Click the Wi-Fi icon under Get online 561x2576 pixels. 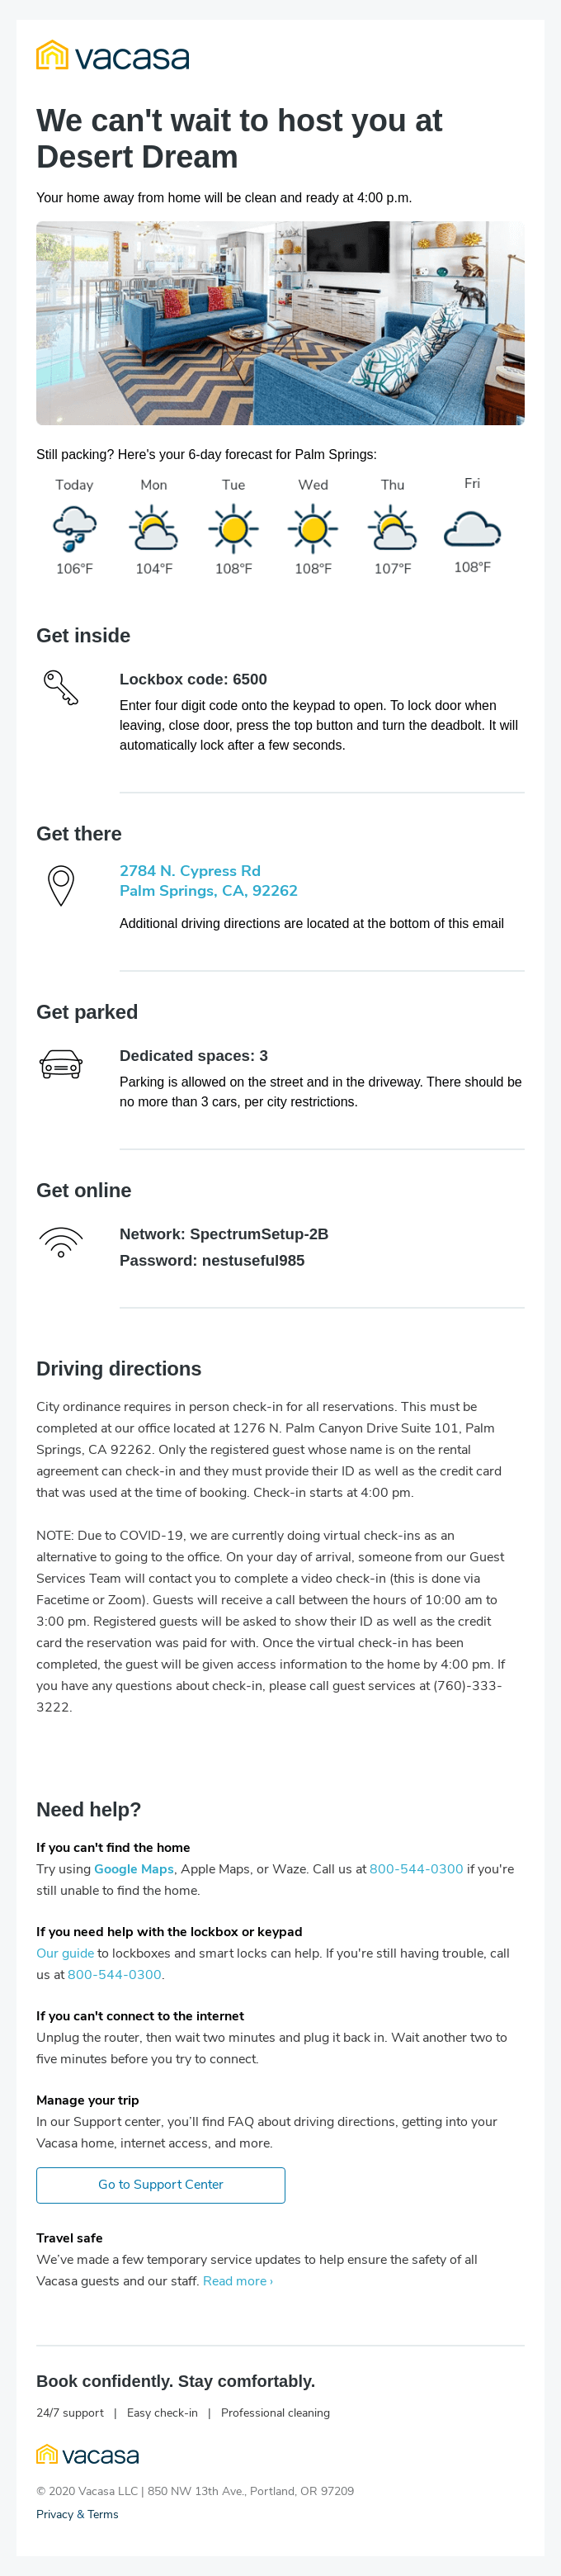coord(61,1242)
